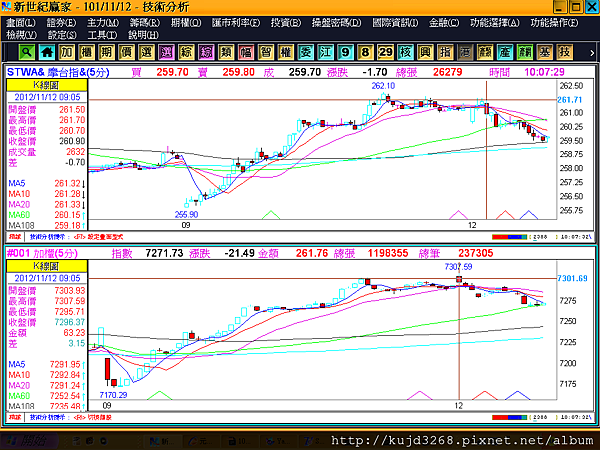Open the yellow 綜 toolbar icon

coord(186,52)
